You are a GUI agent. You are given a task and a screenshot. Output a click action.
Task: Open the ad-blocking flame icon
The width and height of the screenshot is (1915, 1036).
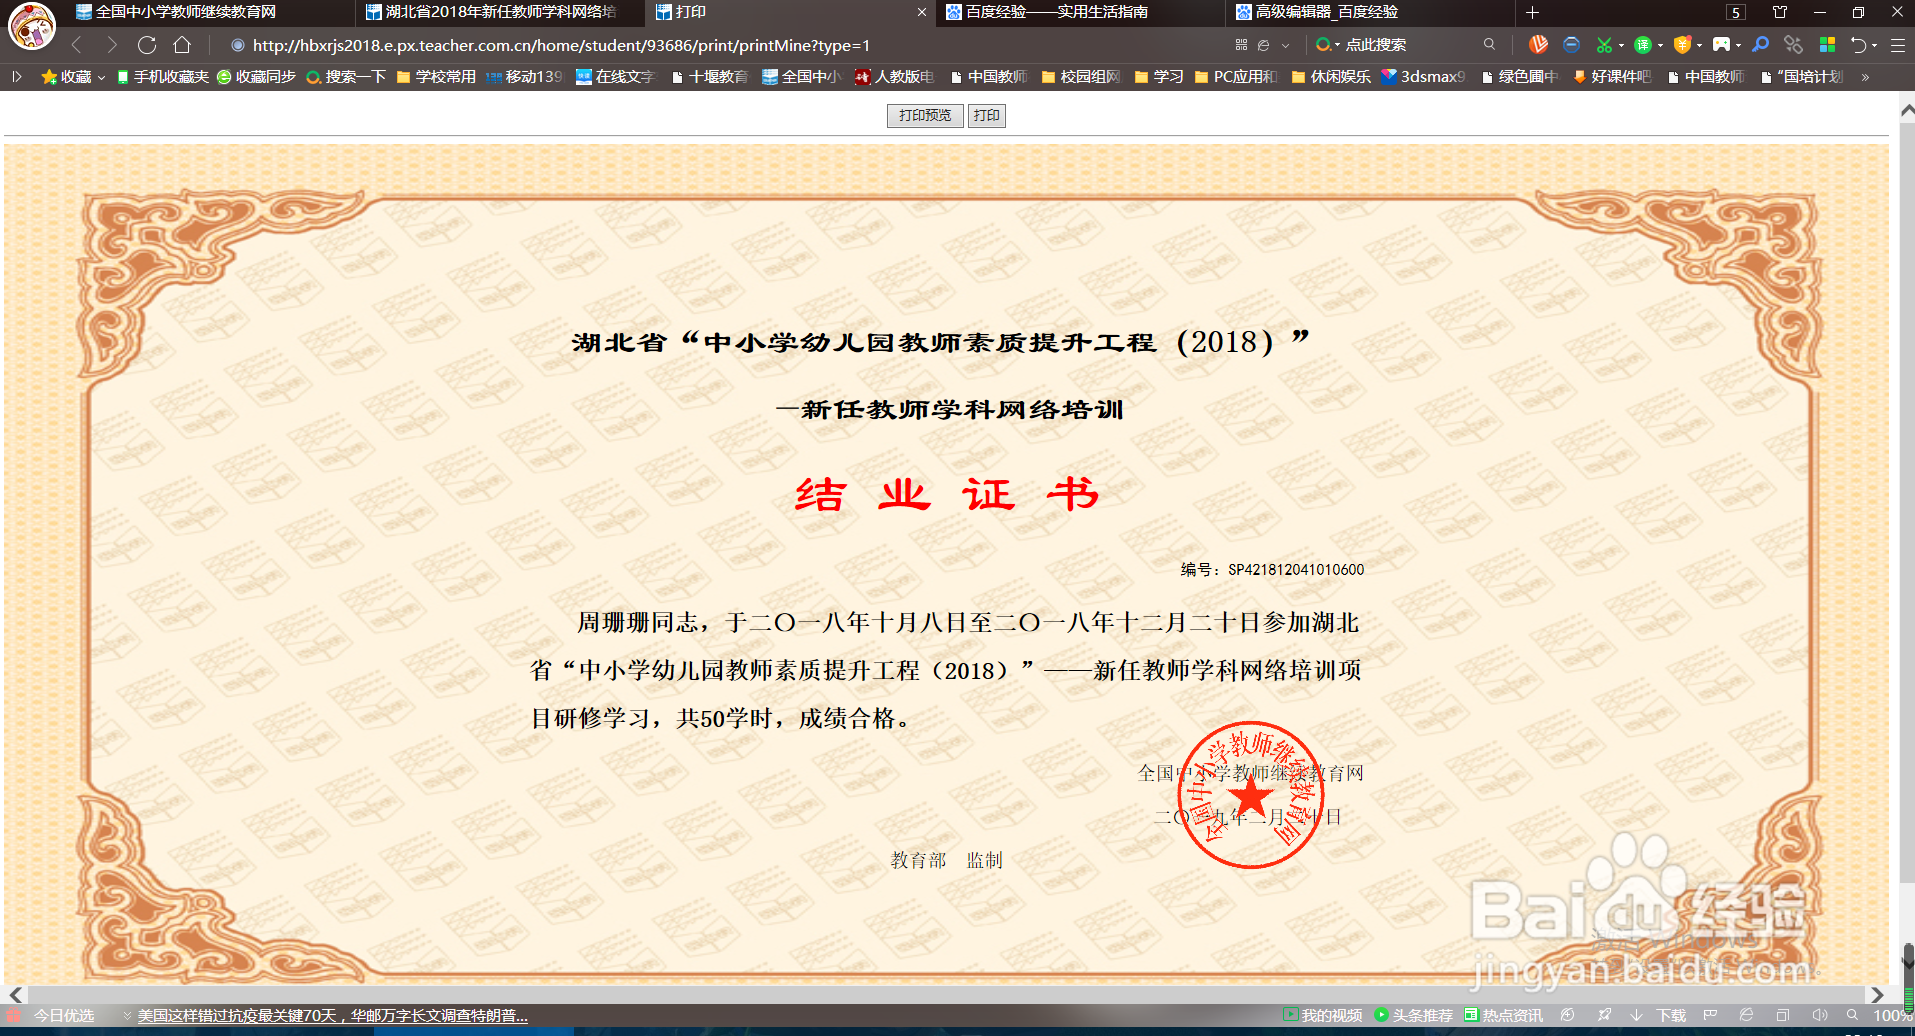pyautogui.click(x=1538, y=45)
